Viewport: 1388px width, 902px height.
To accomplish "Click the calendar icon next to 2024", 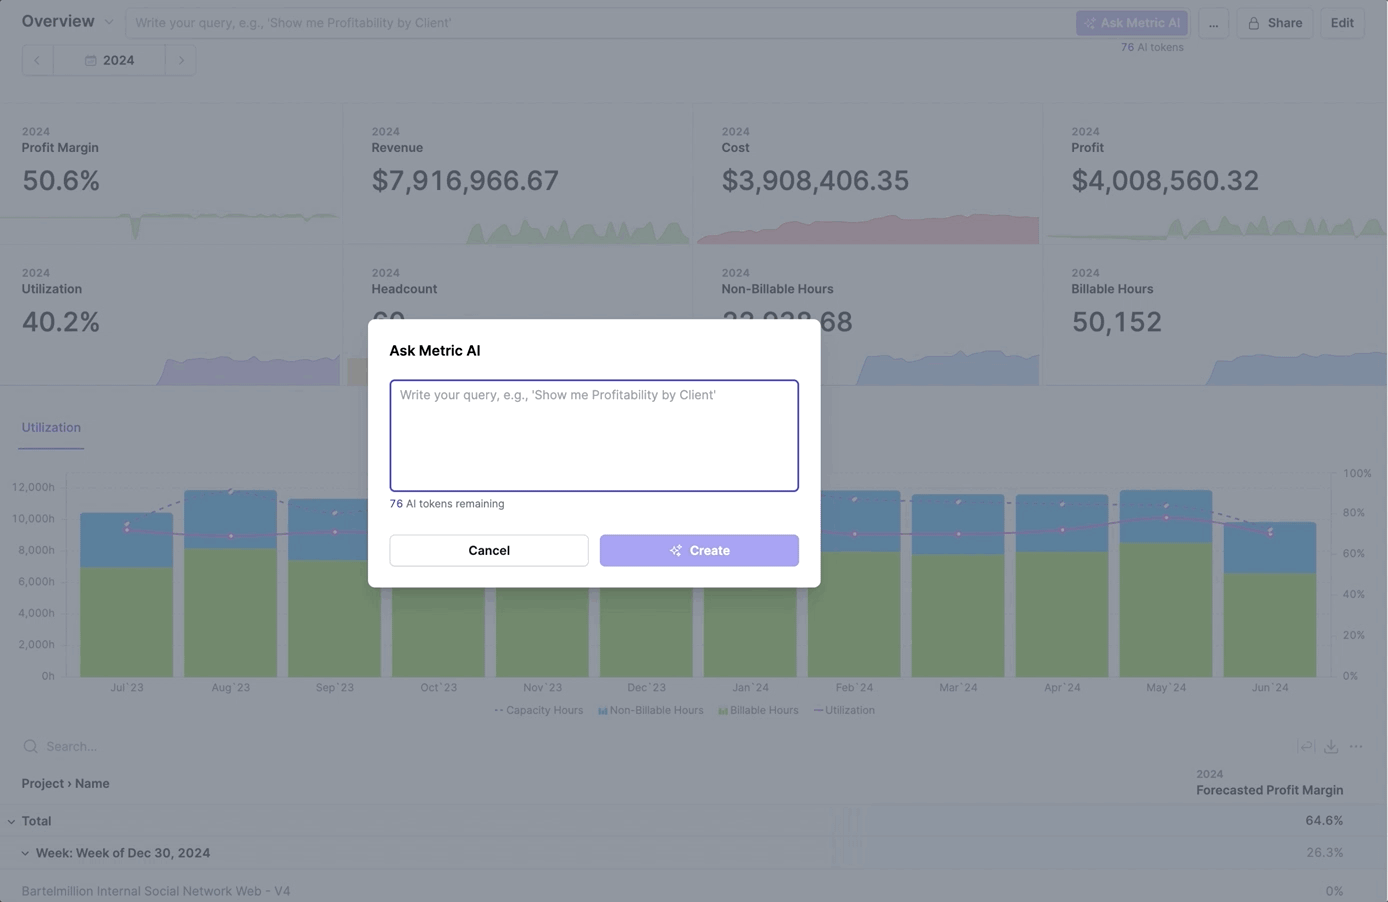I will [x=90, y=60].
